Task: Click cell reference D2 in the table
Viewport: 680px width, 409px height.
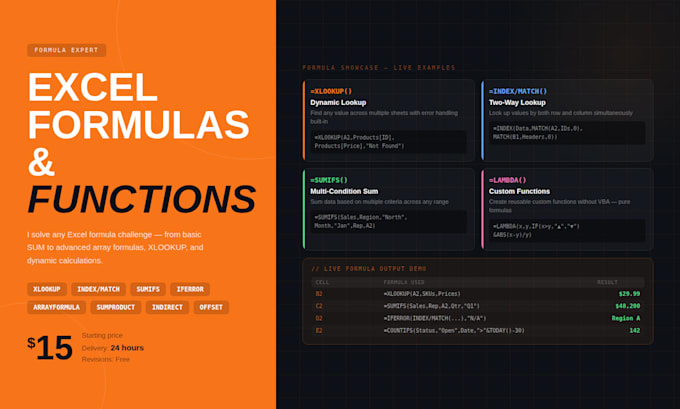Action: click(x=319, y=318)
